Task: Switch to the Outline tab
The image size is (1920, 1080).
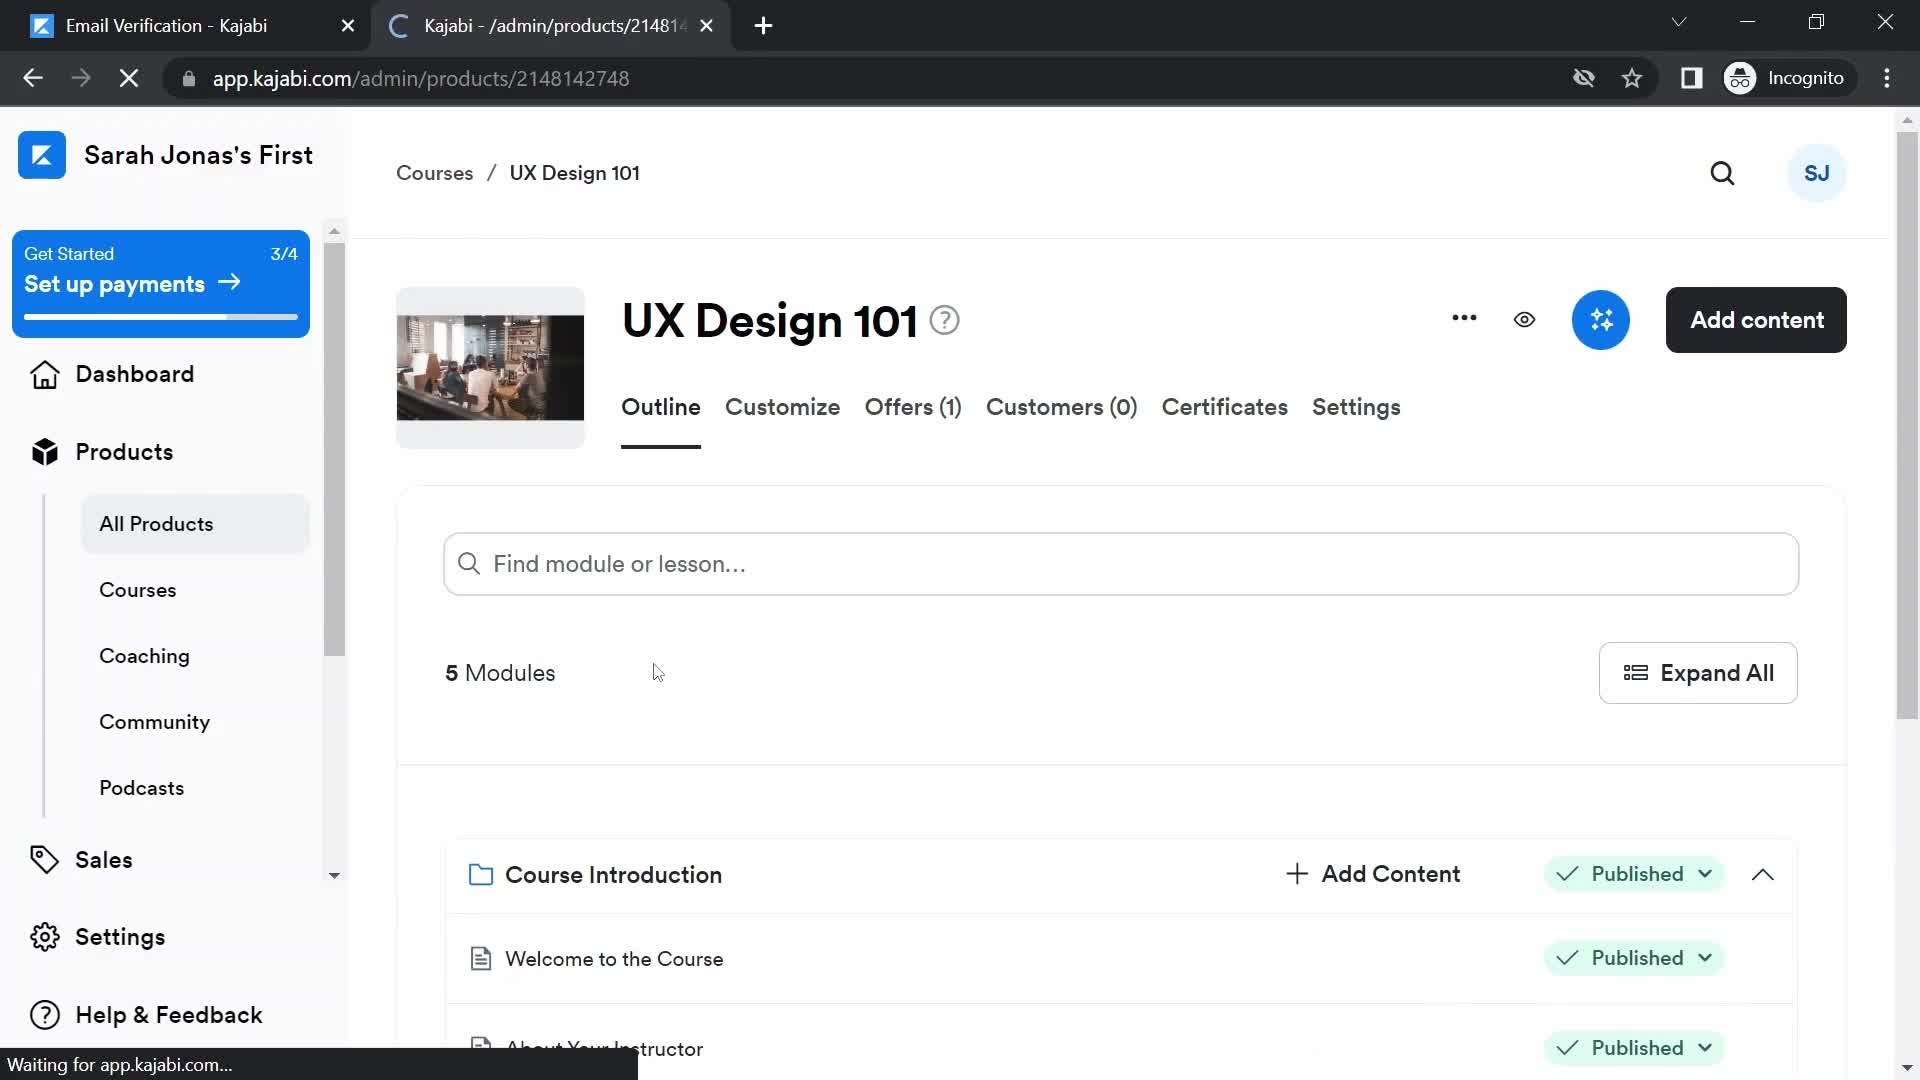Action: coord(661,408)
